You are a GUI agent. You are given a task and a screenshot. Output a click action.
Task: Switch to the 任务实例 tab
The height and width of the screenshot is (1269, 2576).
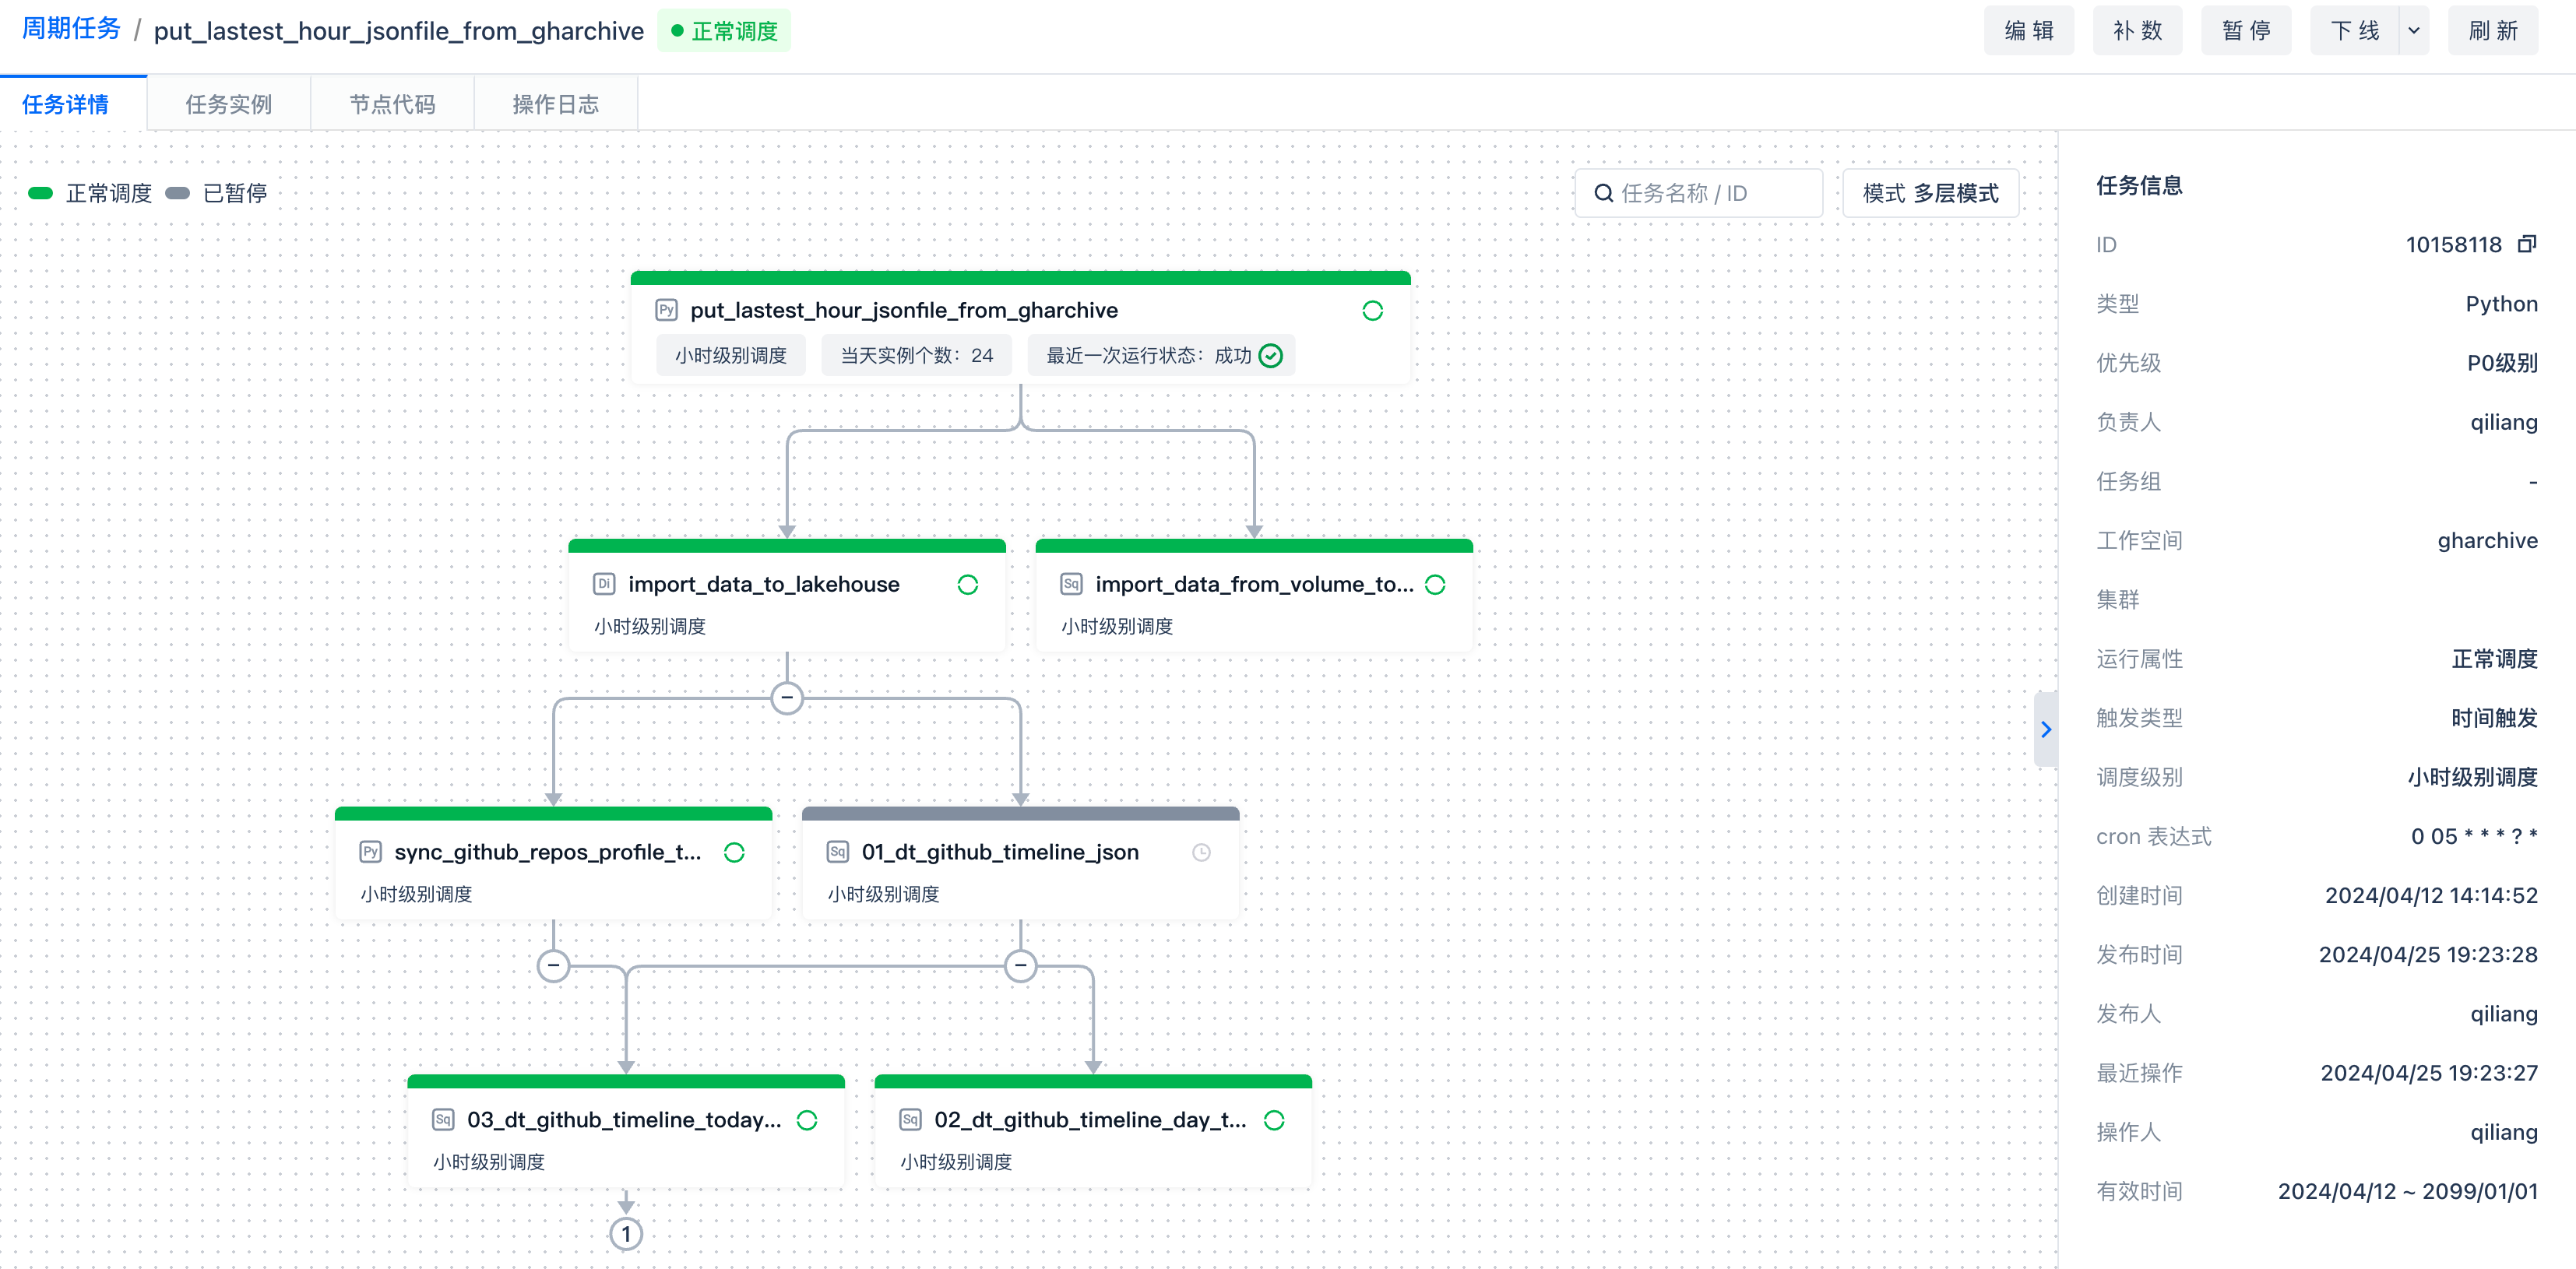click(228, 104)
